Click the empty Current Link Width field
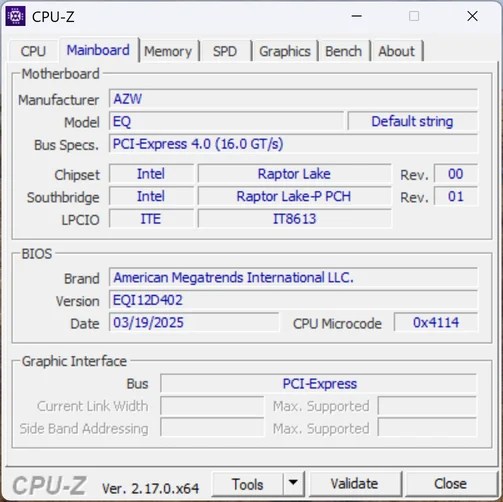Image resolution: width=503 pixels, height=502 pixels. [x=212, y=406]
